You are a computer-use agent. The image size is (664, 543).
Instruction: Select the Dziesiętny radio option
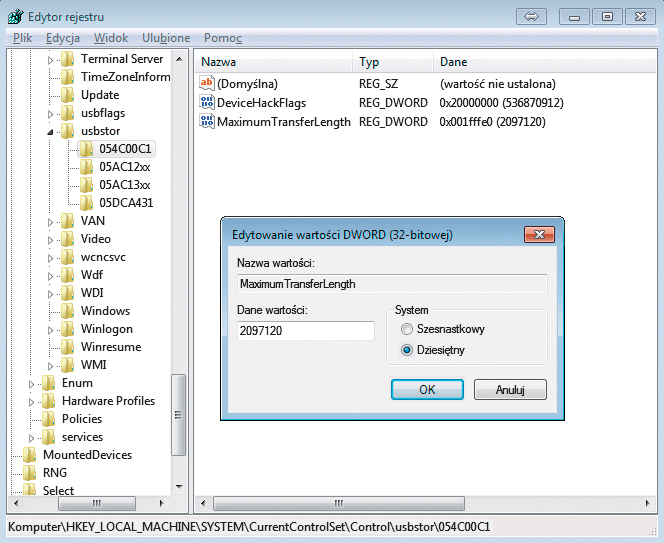[x=406, y=350]
